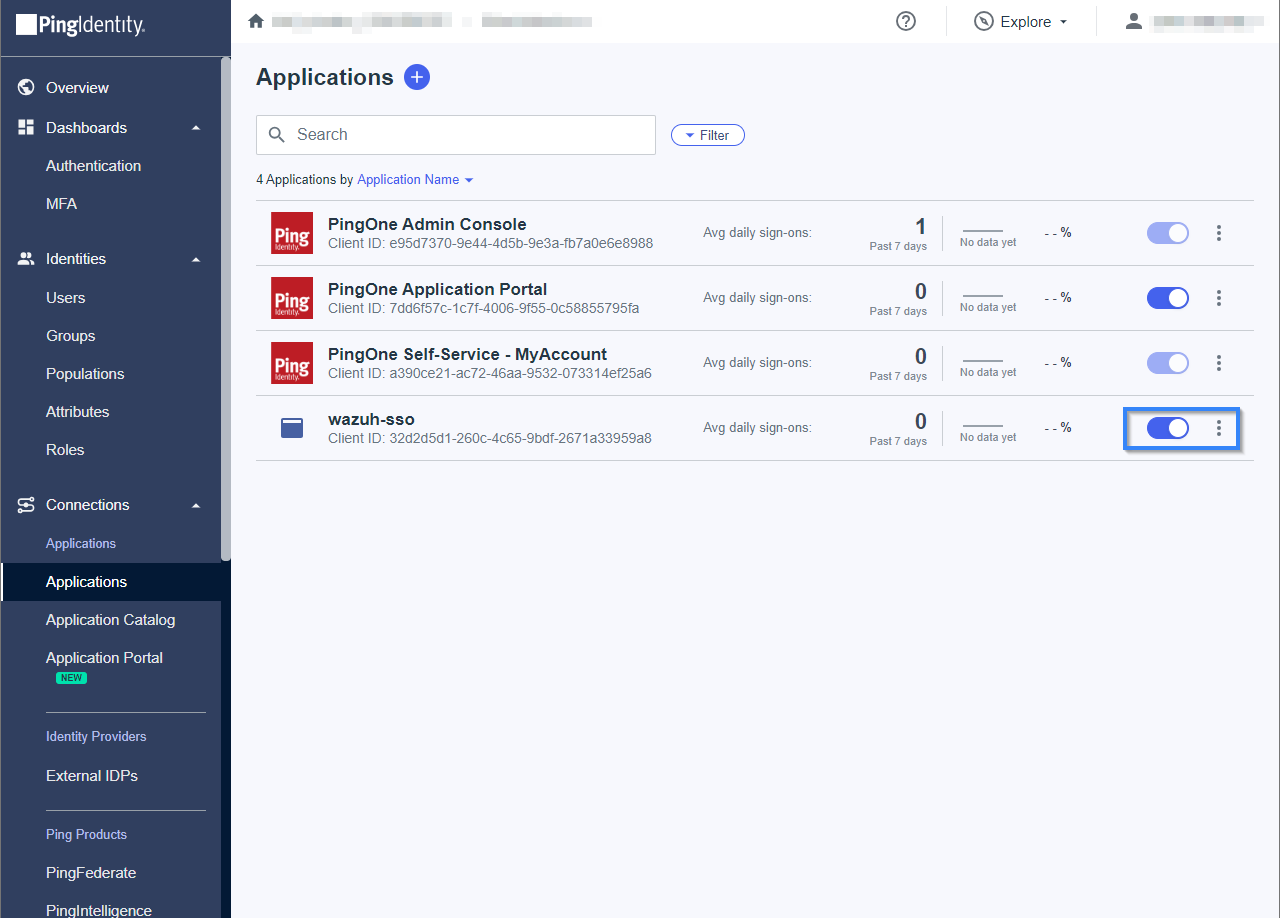Open the PingOne Self-Service - MyAccount application

[467, 354]
